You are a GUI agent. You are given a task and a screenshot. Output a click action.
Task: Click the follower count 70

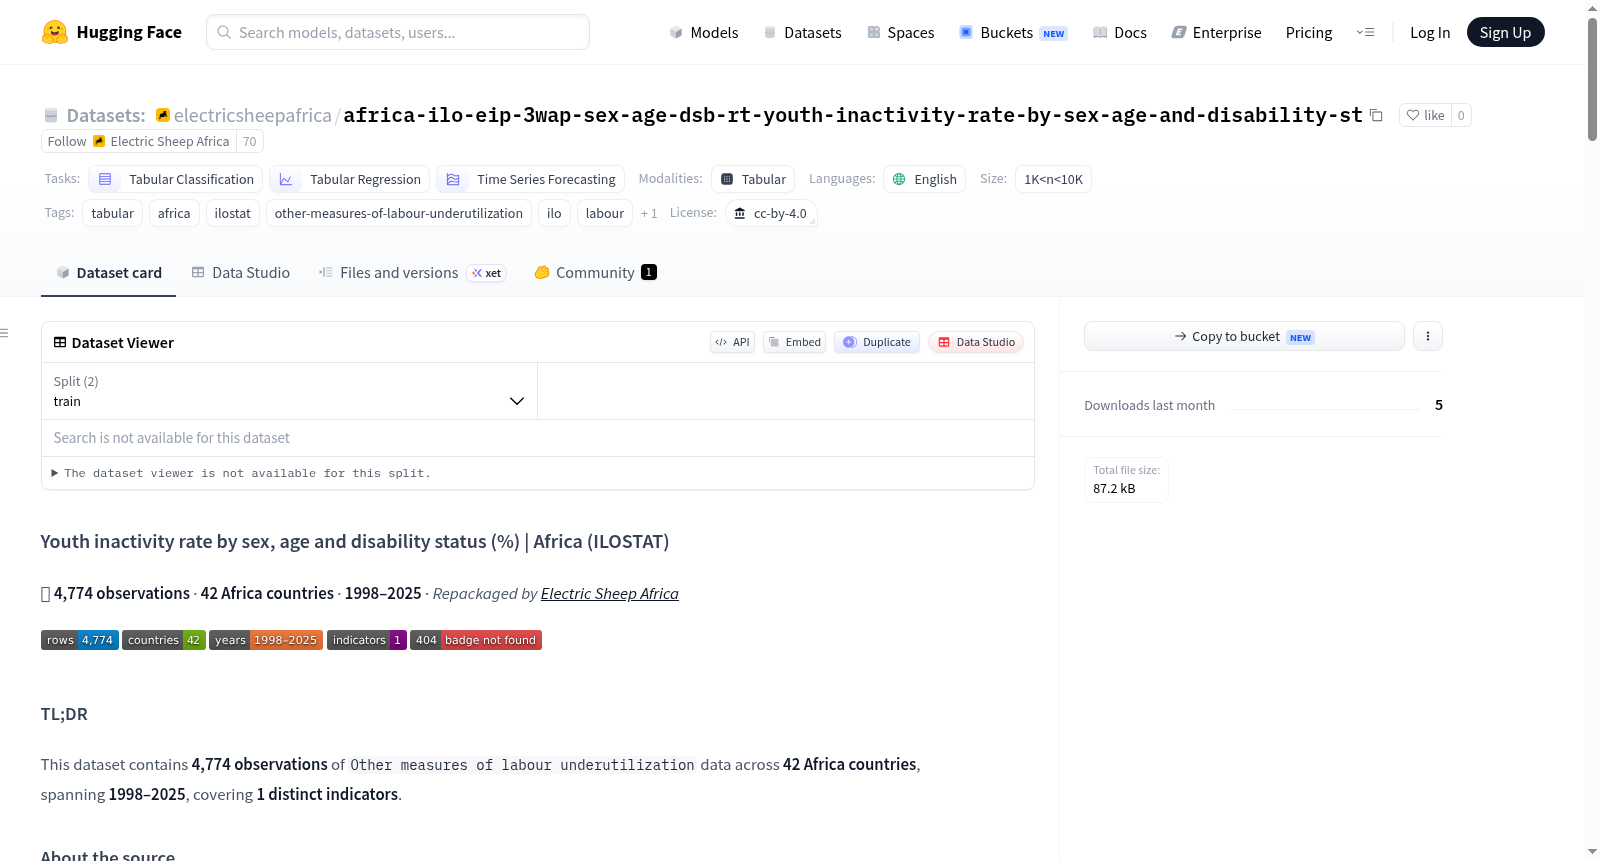(x=250, y=141)
